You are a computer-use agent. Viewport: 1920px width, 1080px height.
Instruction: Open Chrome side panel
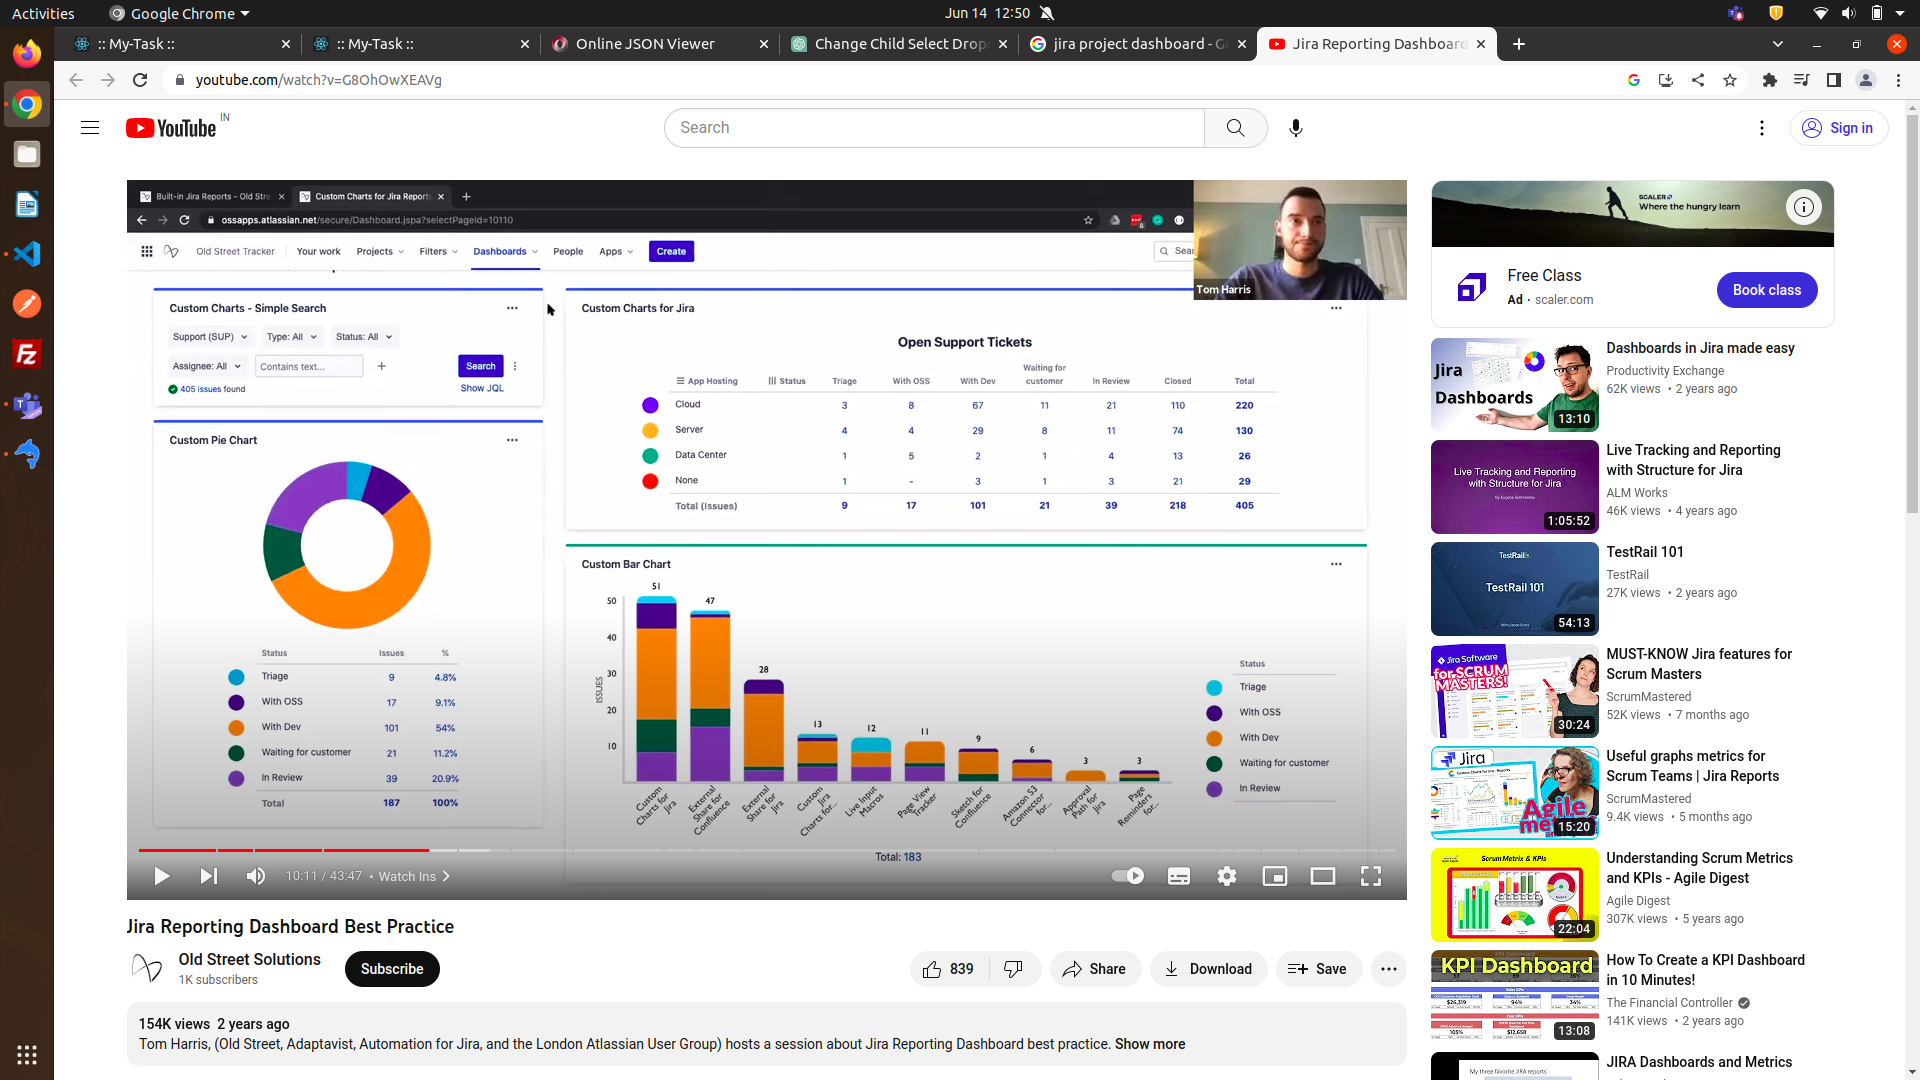click(x=1834, y=80)
